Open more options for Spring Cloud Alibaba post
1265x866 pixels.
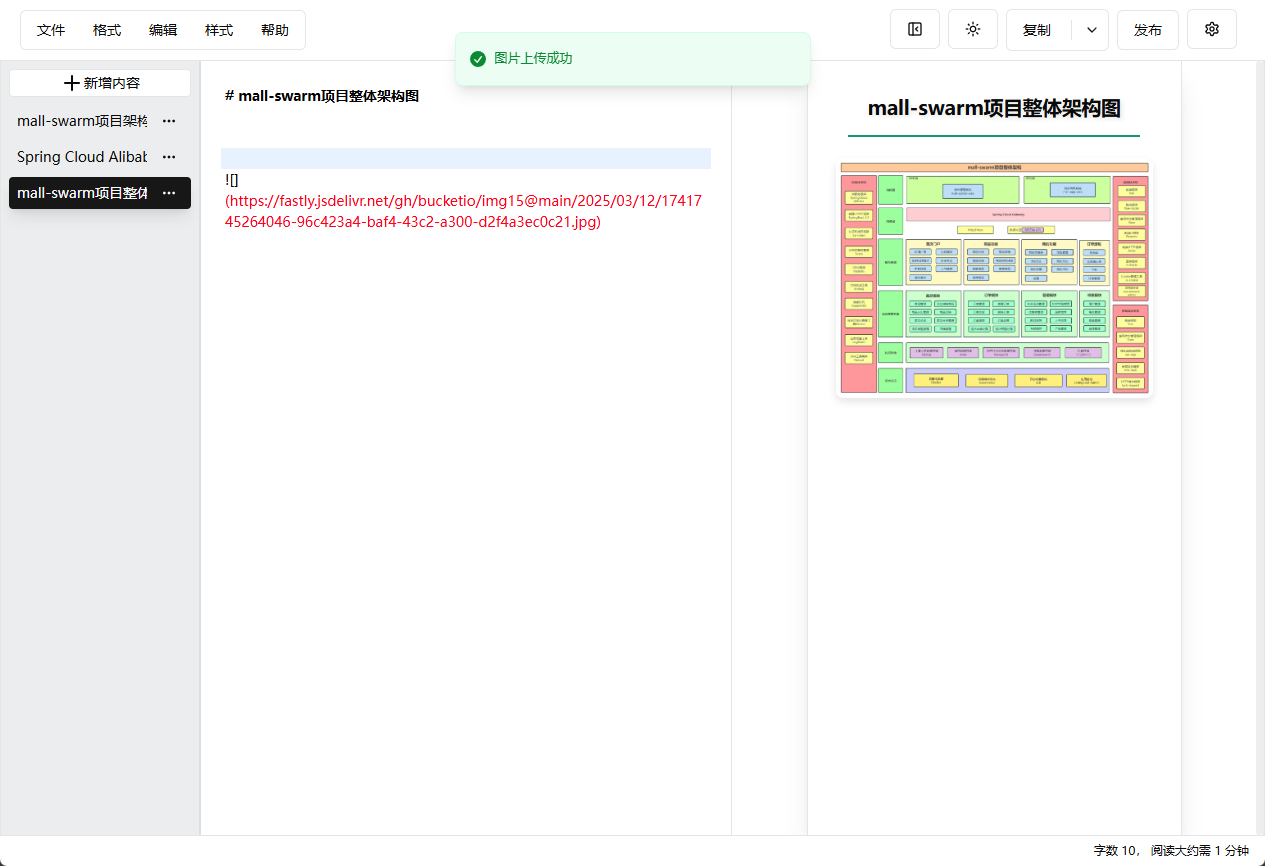(169, 157)
